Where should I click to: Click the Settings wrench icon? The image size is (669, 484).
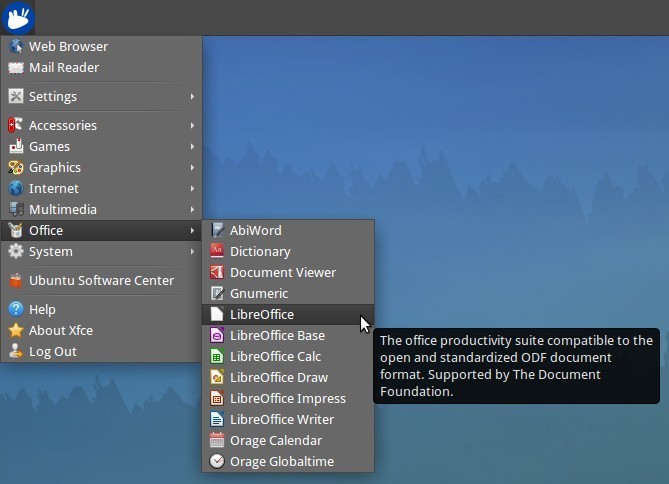click(x=16, y=96)
